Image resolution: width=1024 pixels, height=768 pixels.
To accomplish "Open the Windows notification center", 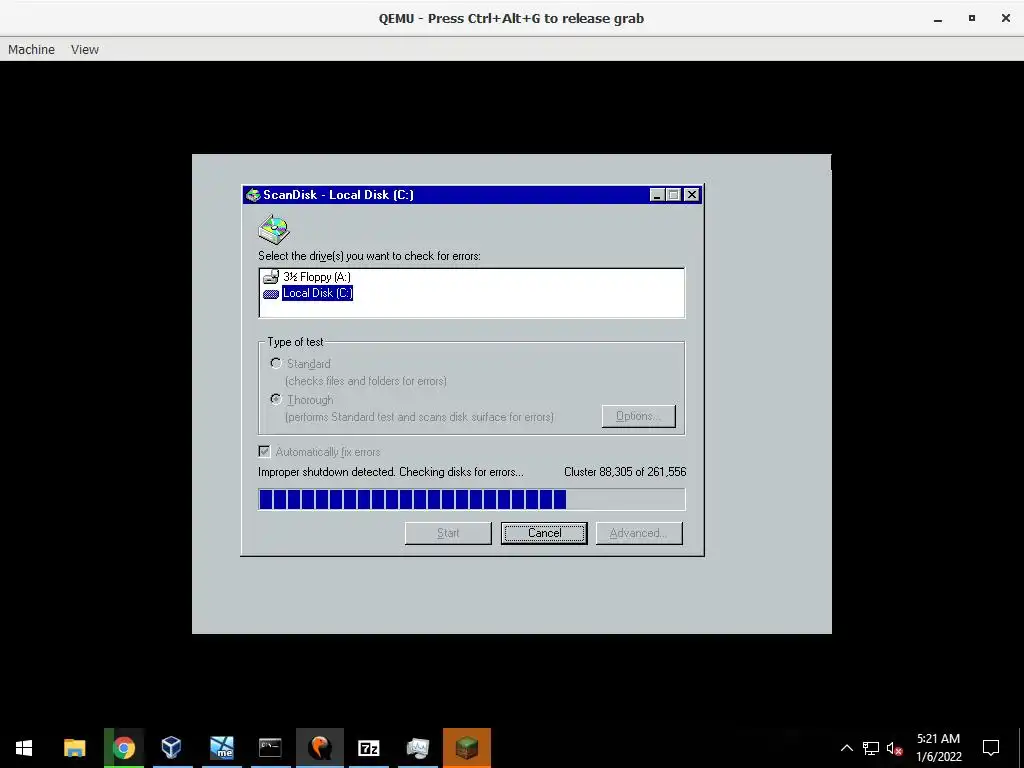I will pyautogui.click(x=991, y=748).
